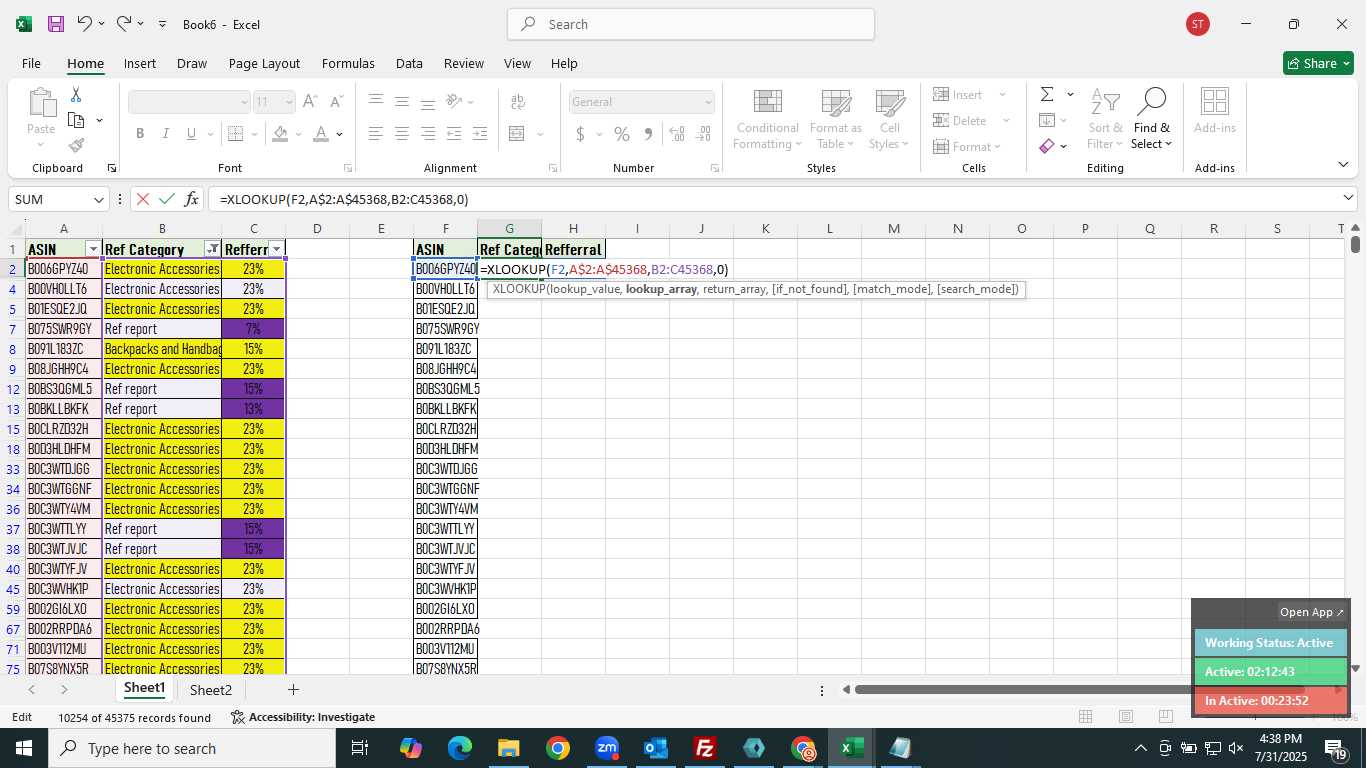Click Increase Font Size icon
This screenshot has width=1366, height=768.
pos(310,102)
